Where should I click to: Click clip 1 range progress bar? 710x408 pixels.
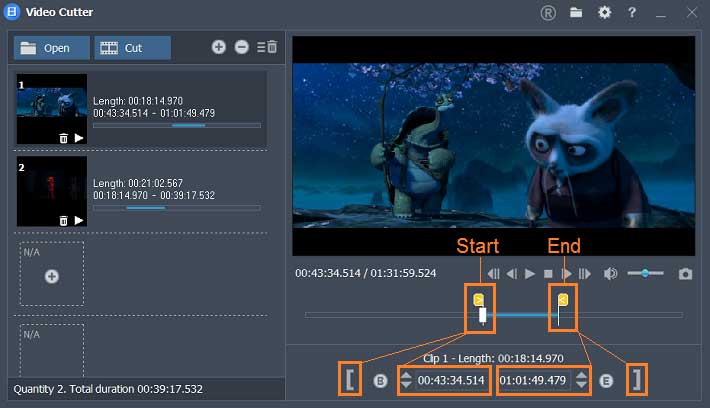point(177,125)
